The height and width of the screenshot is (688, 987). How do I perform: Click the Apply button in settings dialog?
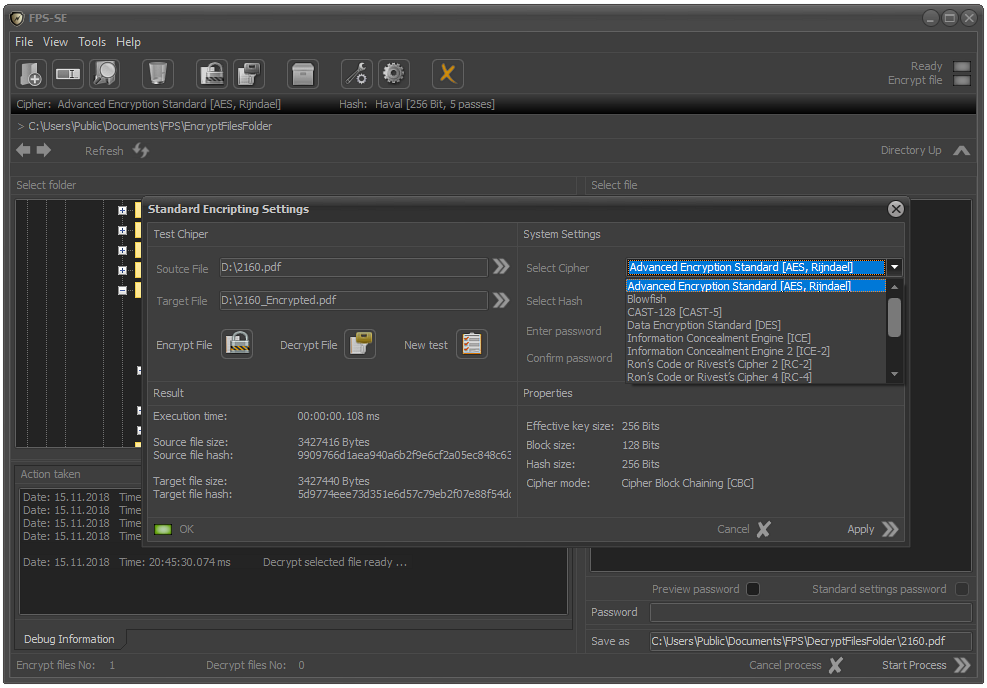[872, 529]
